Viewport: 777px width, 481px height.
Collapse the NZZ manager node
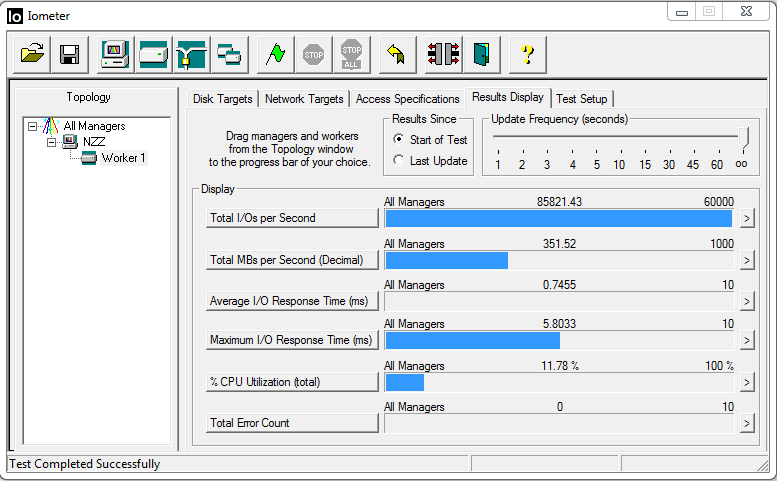tap(52, 142)
